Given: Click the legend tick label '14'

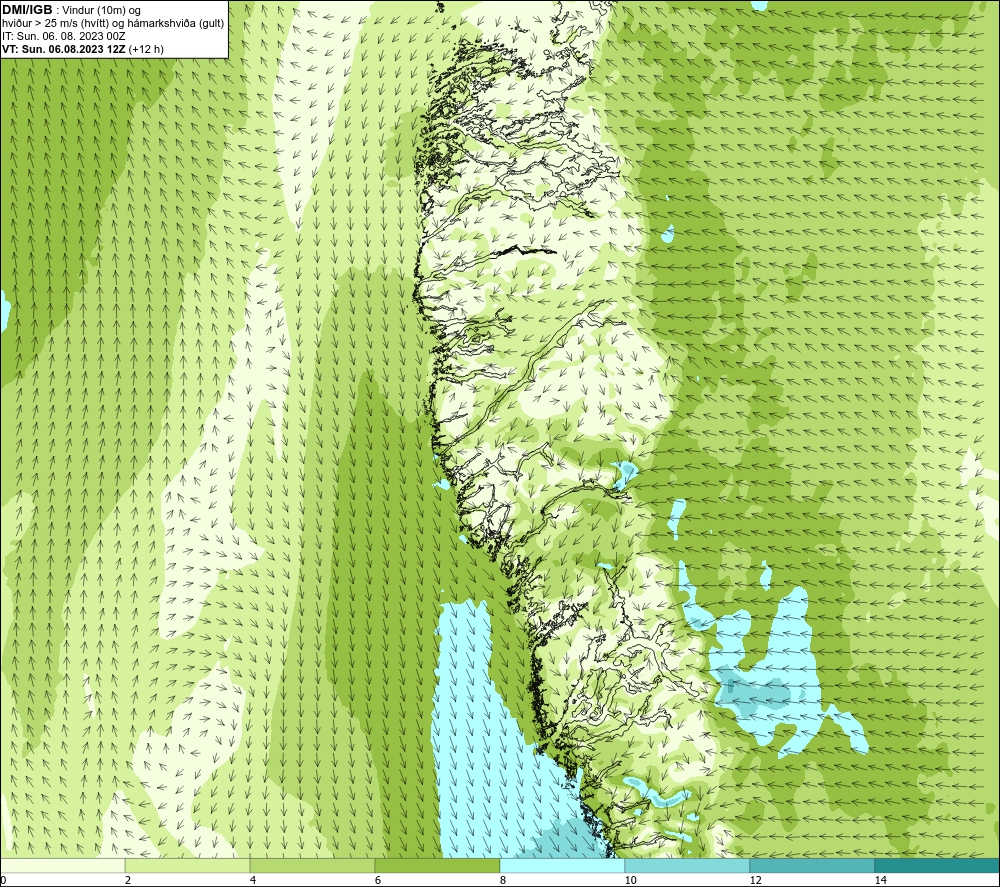Looking at the screenshot, I should pos(880,881).
